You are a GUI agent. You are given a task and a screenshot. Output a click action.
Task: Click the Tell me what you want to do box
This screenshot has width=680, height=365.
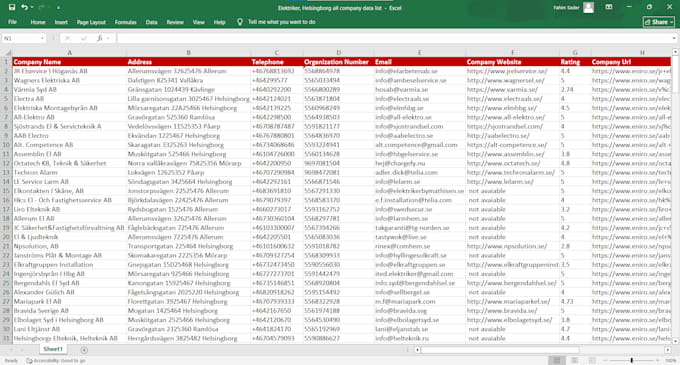tap(281, 22)
